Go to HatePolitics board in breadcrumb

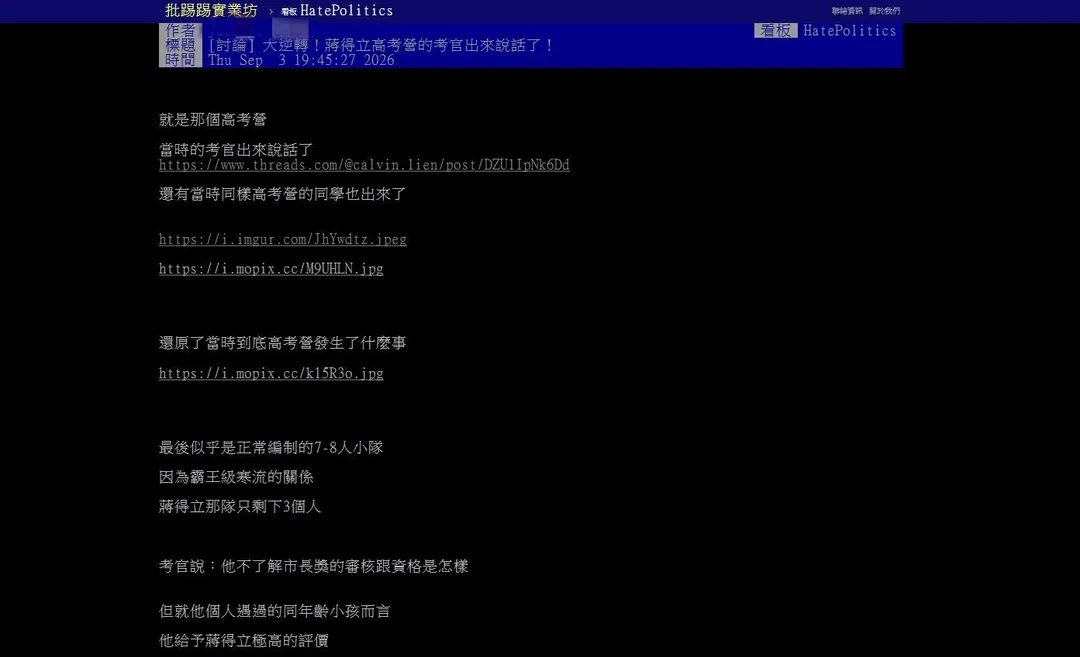coord(337,11)
